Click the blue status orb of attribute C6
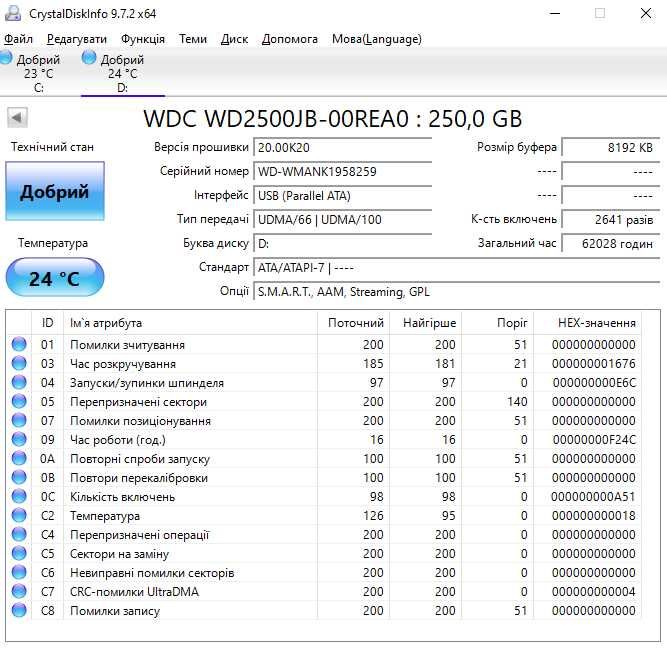Image resolution: width=667 pixels, height=648 pixels. (19, 572)
